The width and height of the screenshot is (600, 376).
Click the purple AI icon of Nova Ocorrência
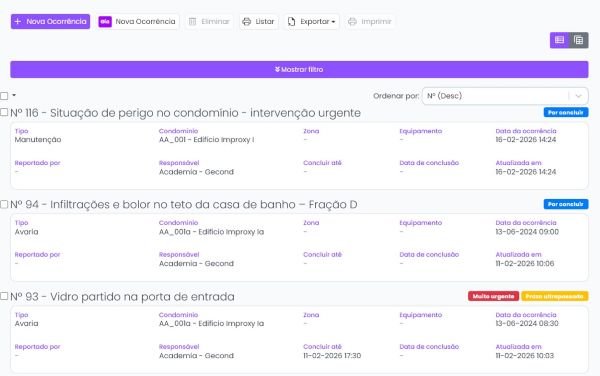pos(105,21)
